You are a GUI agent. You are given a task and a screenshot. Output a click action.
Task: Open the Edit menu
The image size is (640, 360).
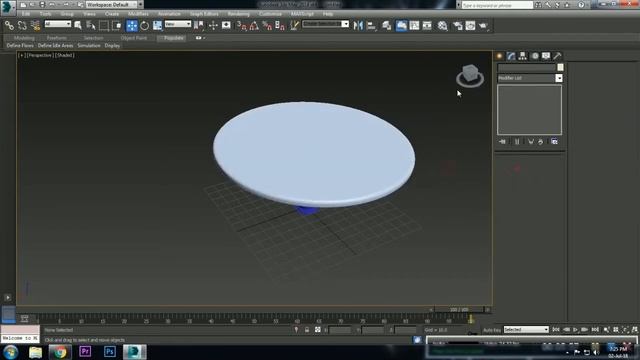click(x=26, y=14)
